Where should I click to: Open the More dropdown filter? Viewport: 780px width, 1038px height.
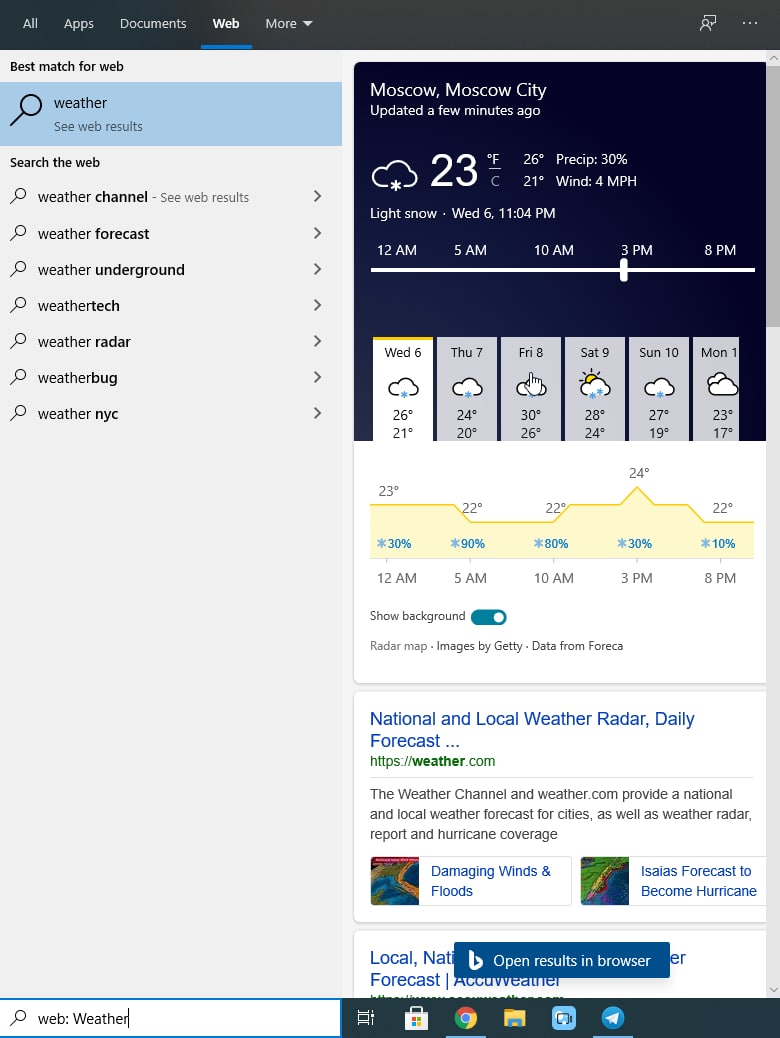289,24
